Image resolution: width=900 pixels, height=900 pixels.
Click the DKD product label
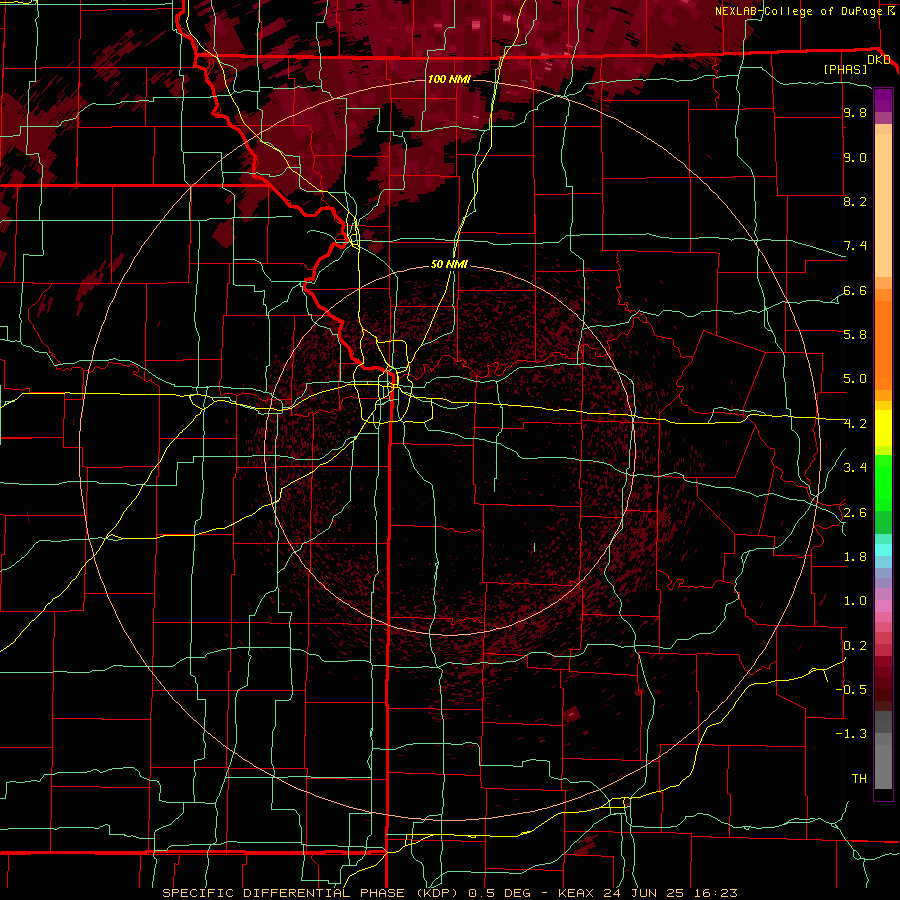coord(879,60)
